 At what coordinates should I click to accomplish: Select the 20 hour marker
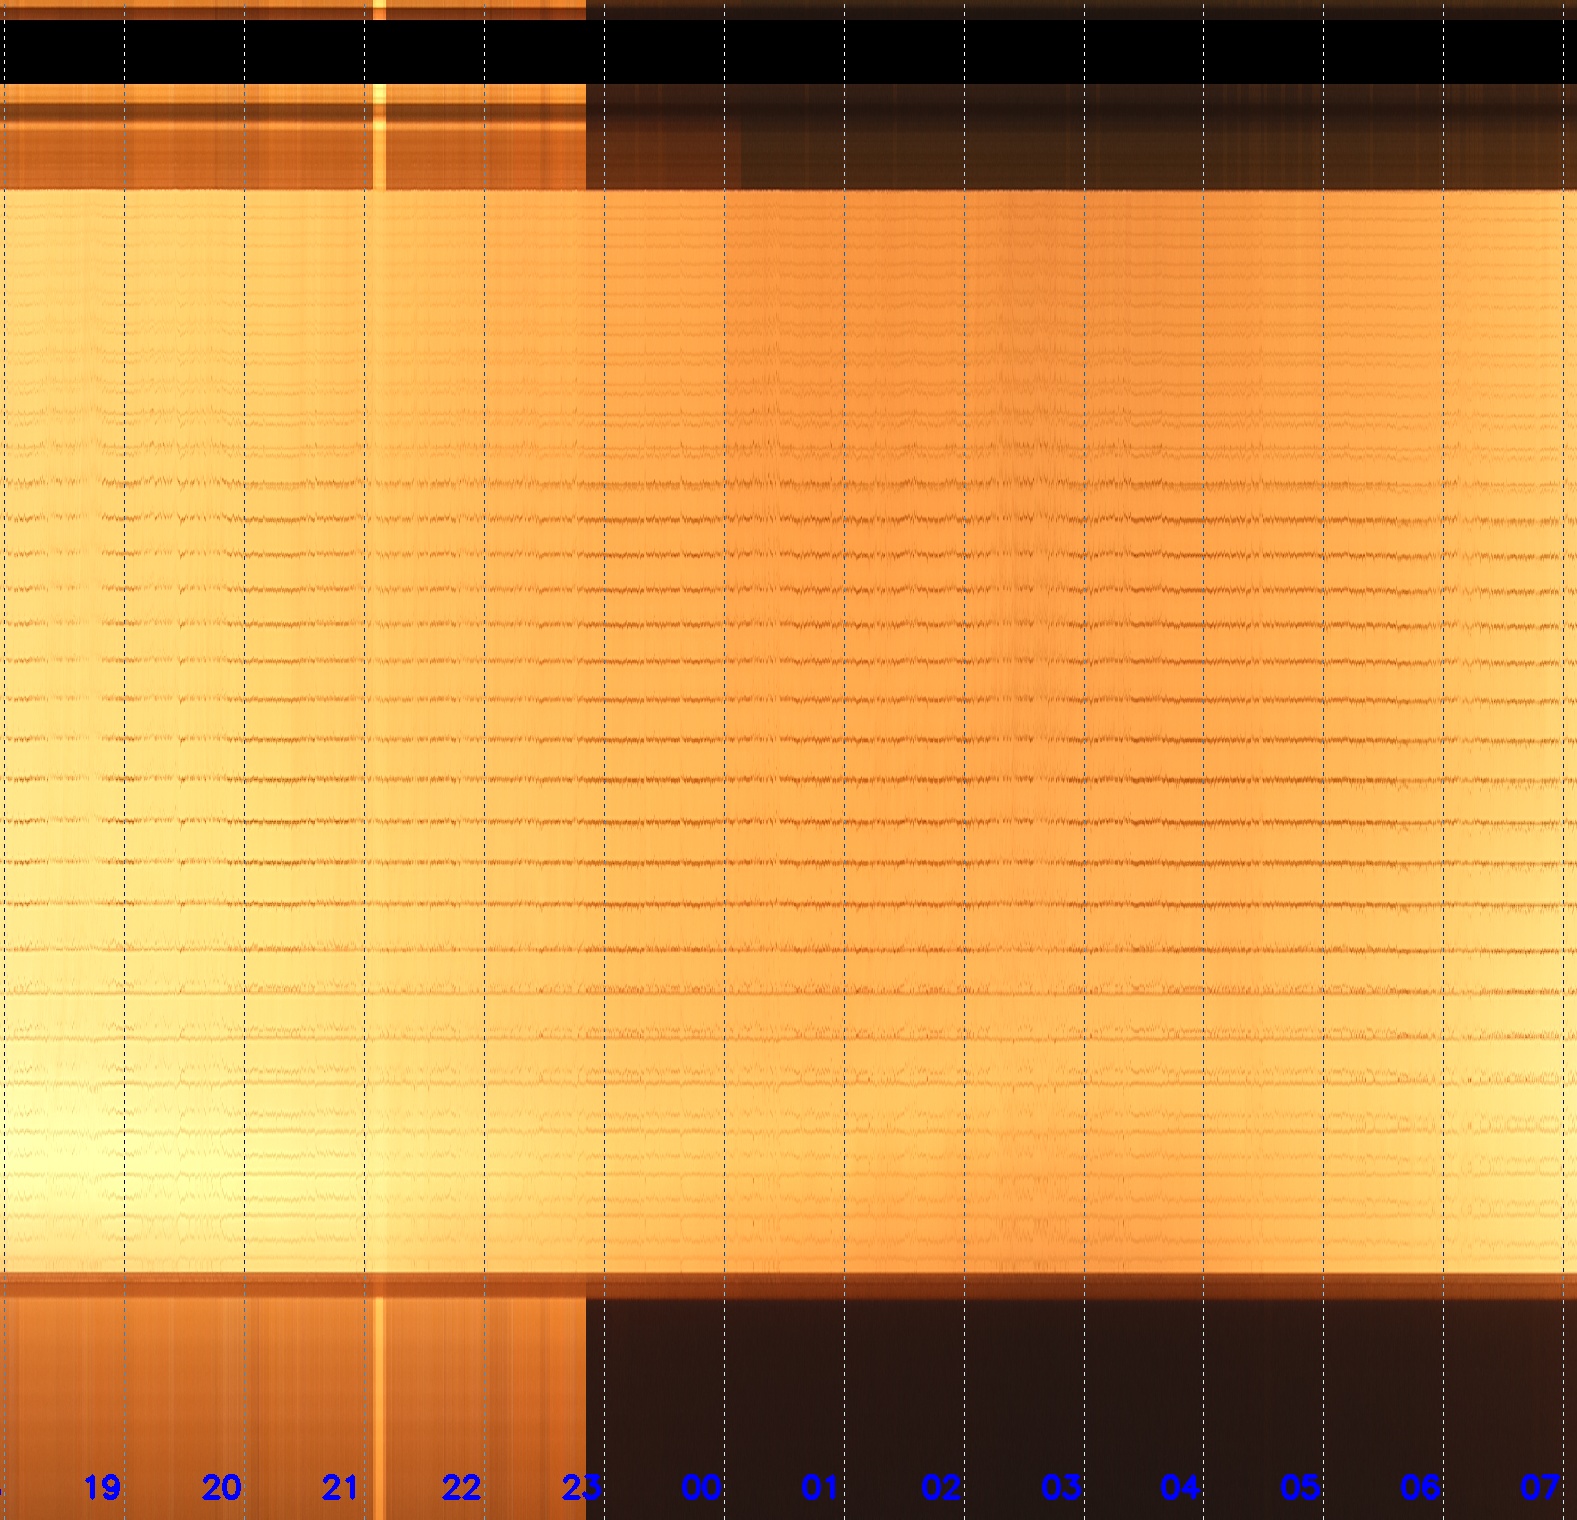click(x=221, y=1488)
